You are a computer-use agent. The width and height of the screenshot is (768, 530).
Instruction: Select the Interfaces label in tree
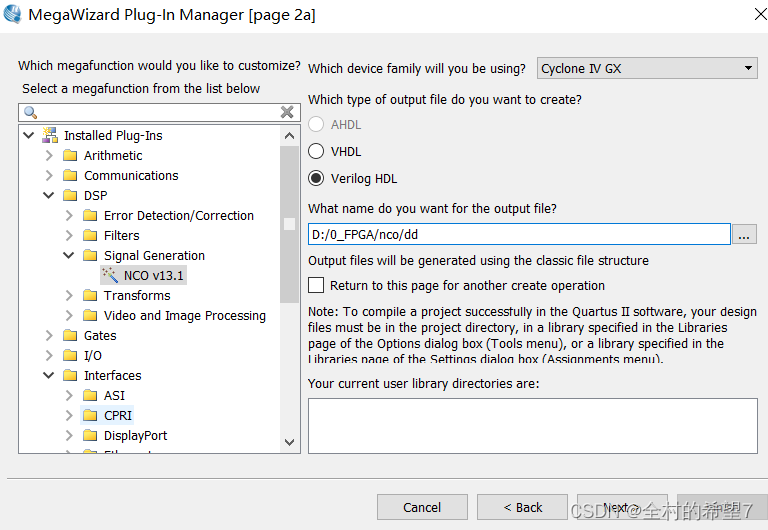point(112,376)
